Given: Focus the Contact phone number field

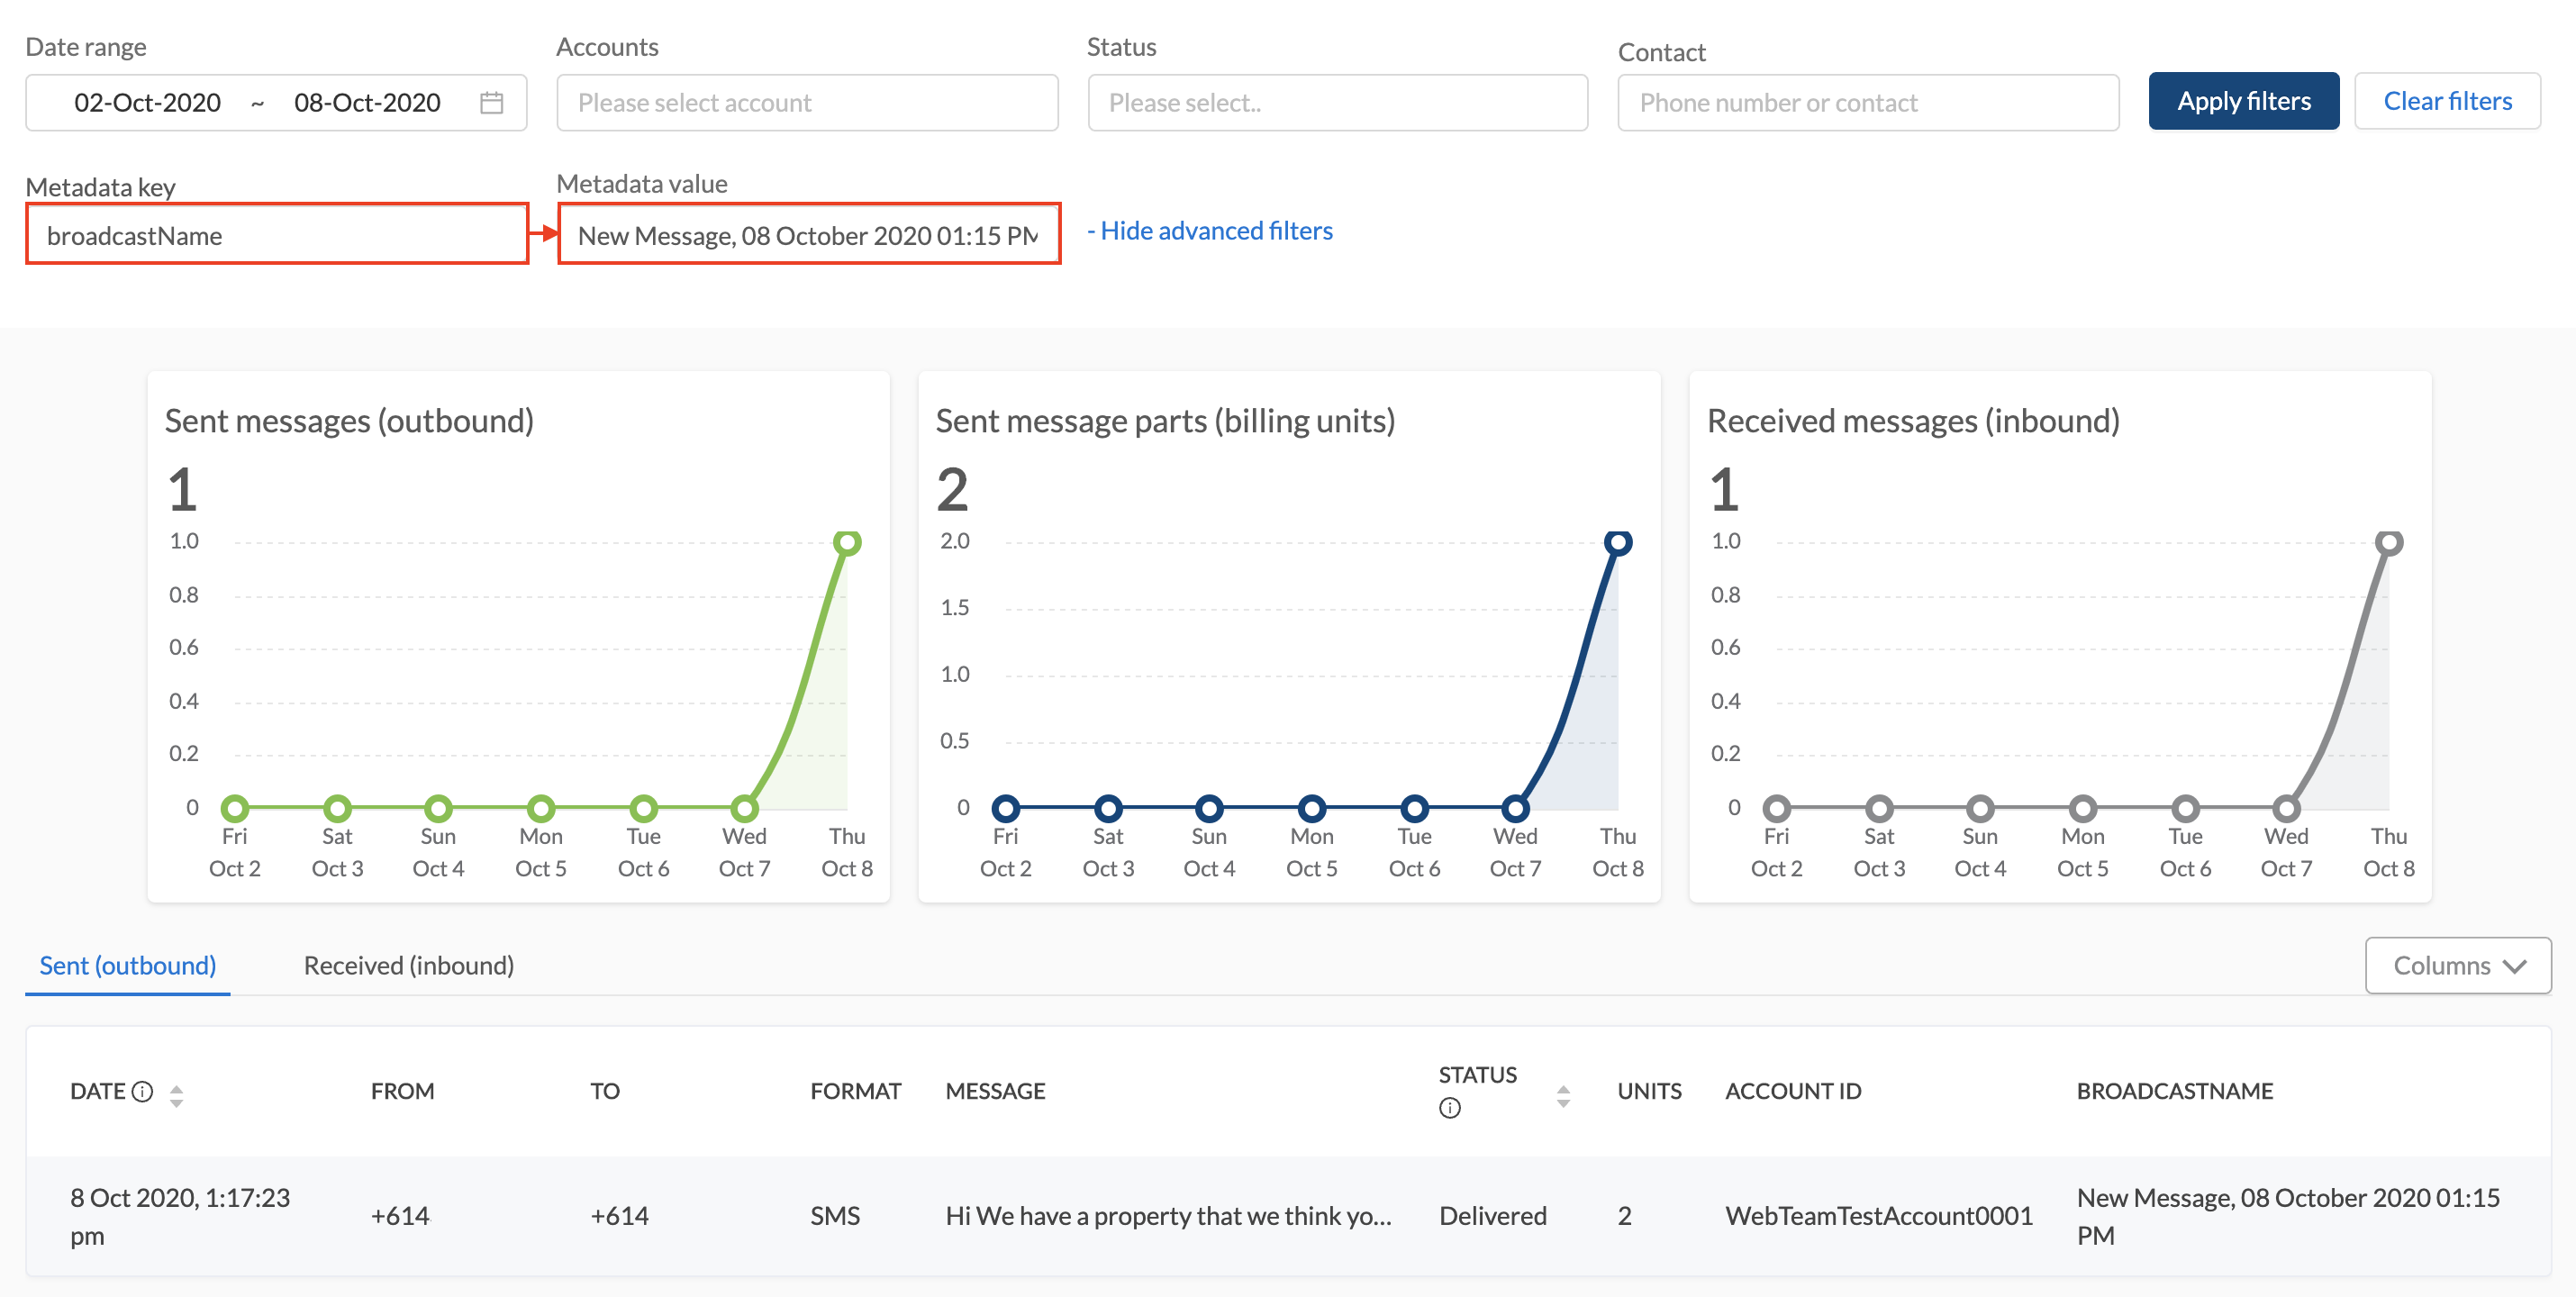Looking at the screenshot, I should click(x=1867, y=102).
